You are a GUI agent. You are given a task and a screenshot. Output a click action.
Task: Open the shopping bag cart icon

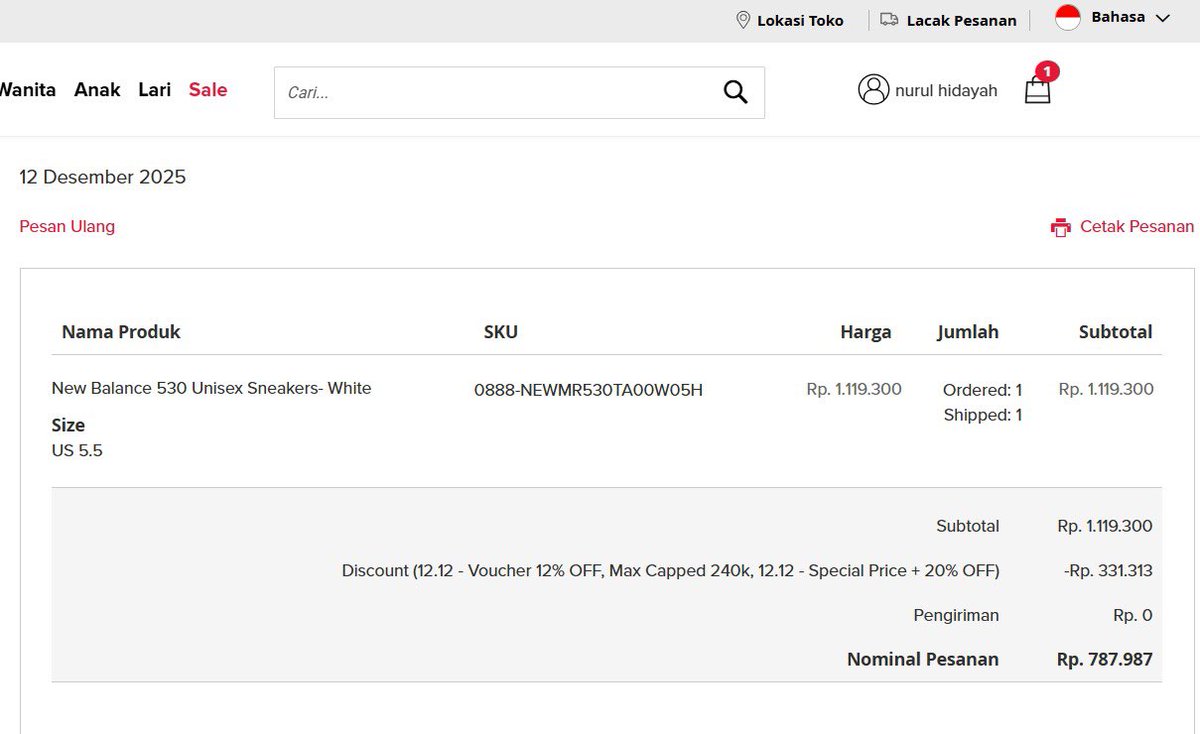[x=1038, y=91]
